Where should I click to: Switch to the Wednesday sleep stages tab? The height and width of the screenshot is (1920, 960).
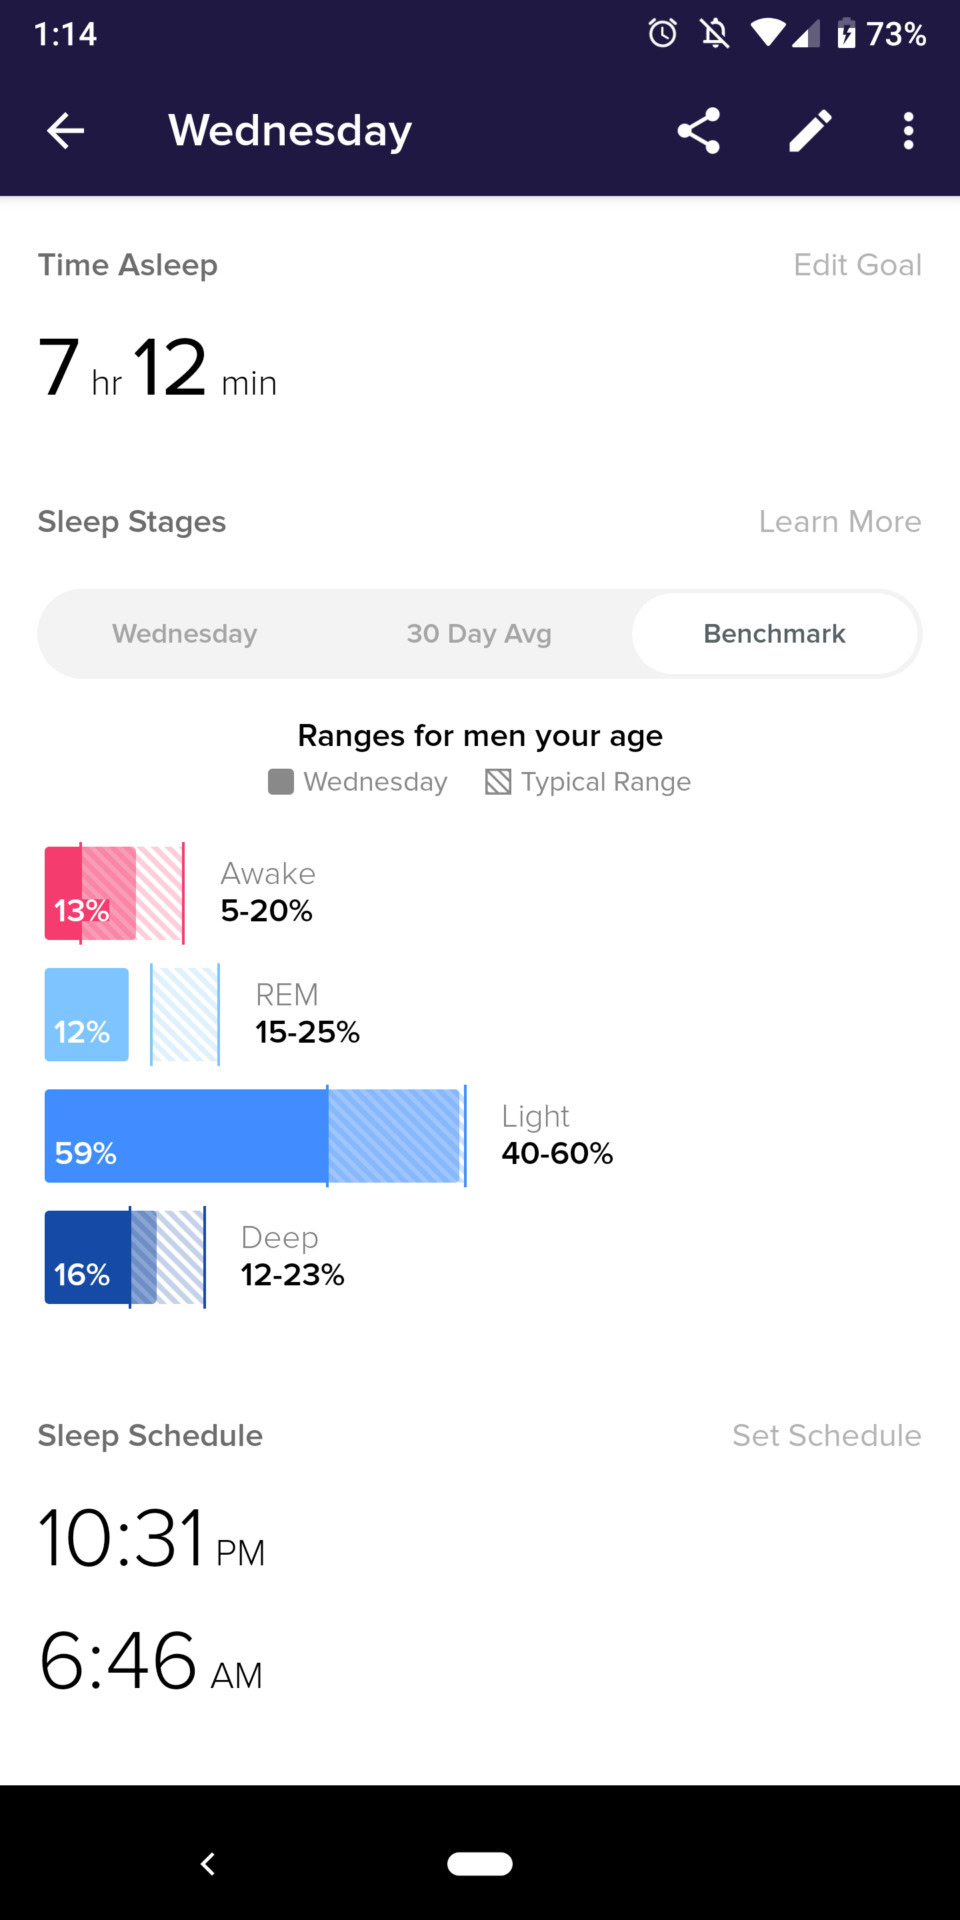point(185,634)
